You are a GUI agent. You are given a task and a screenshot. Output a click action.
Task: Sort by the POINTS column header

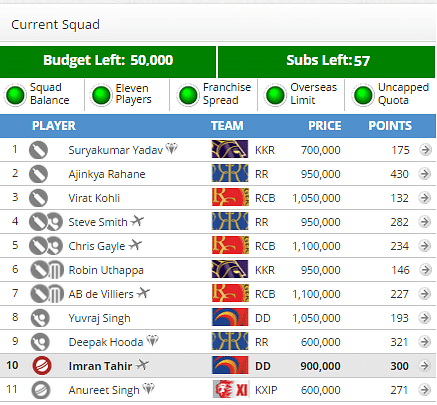click(390, 126)
